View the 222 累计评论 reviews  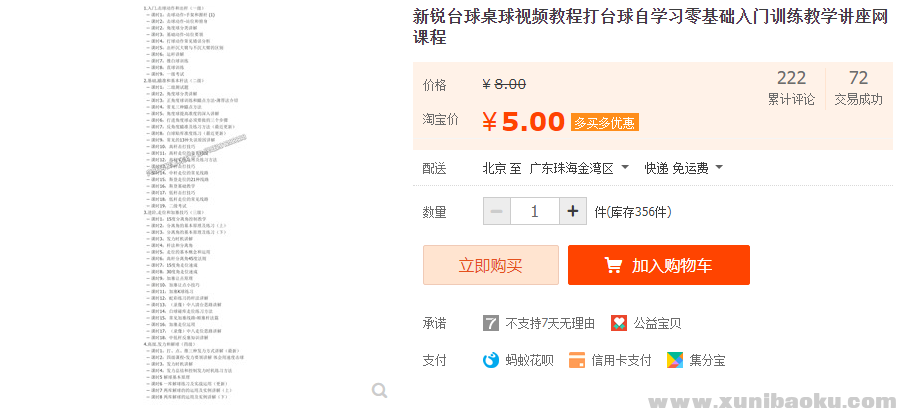pos(791,88)
